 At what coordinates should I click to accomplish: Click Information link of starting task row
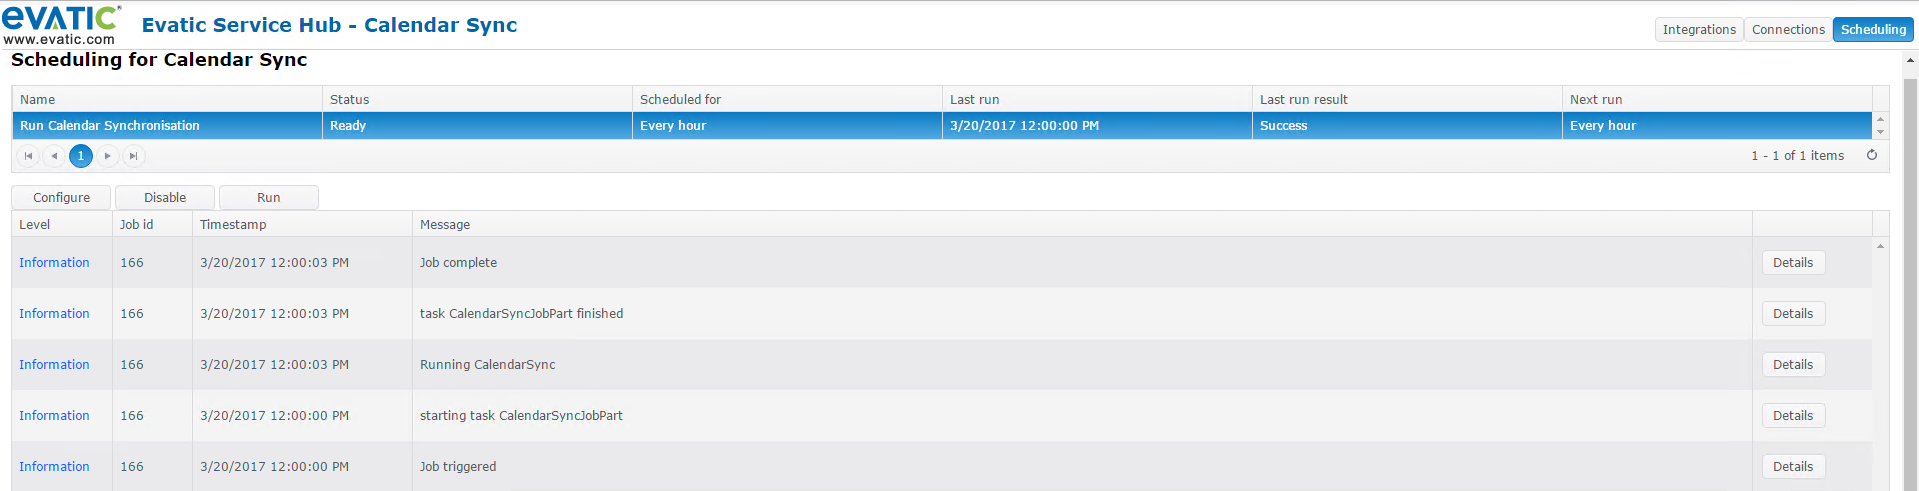click(54, 416)
